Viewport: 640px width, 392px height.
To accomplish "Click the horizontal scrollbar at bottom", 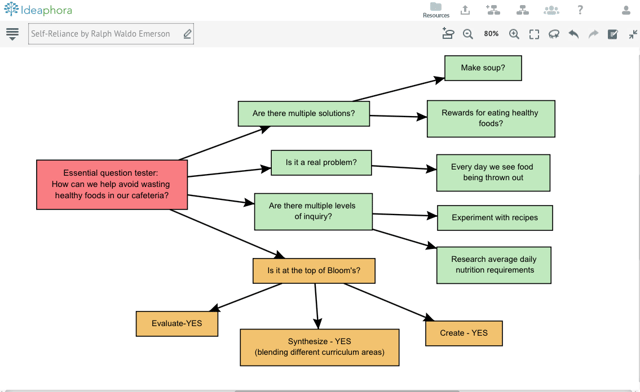I will click(347, 390).
